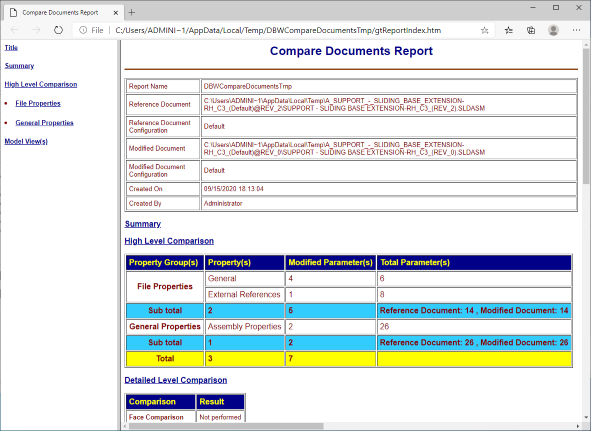Open the user profile avatar

click(553, 31)
